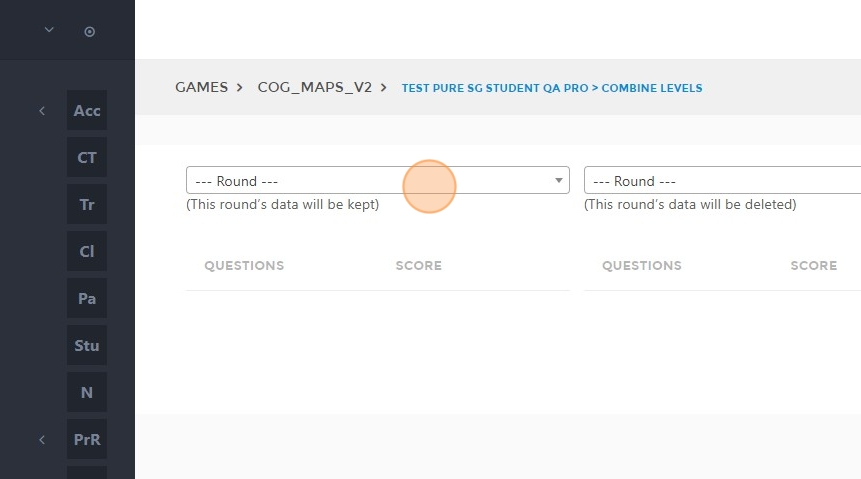Select the N sidebar icon

coord(87,392)
